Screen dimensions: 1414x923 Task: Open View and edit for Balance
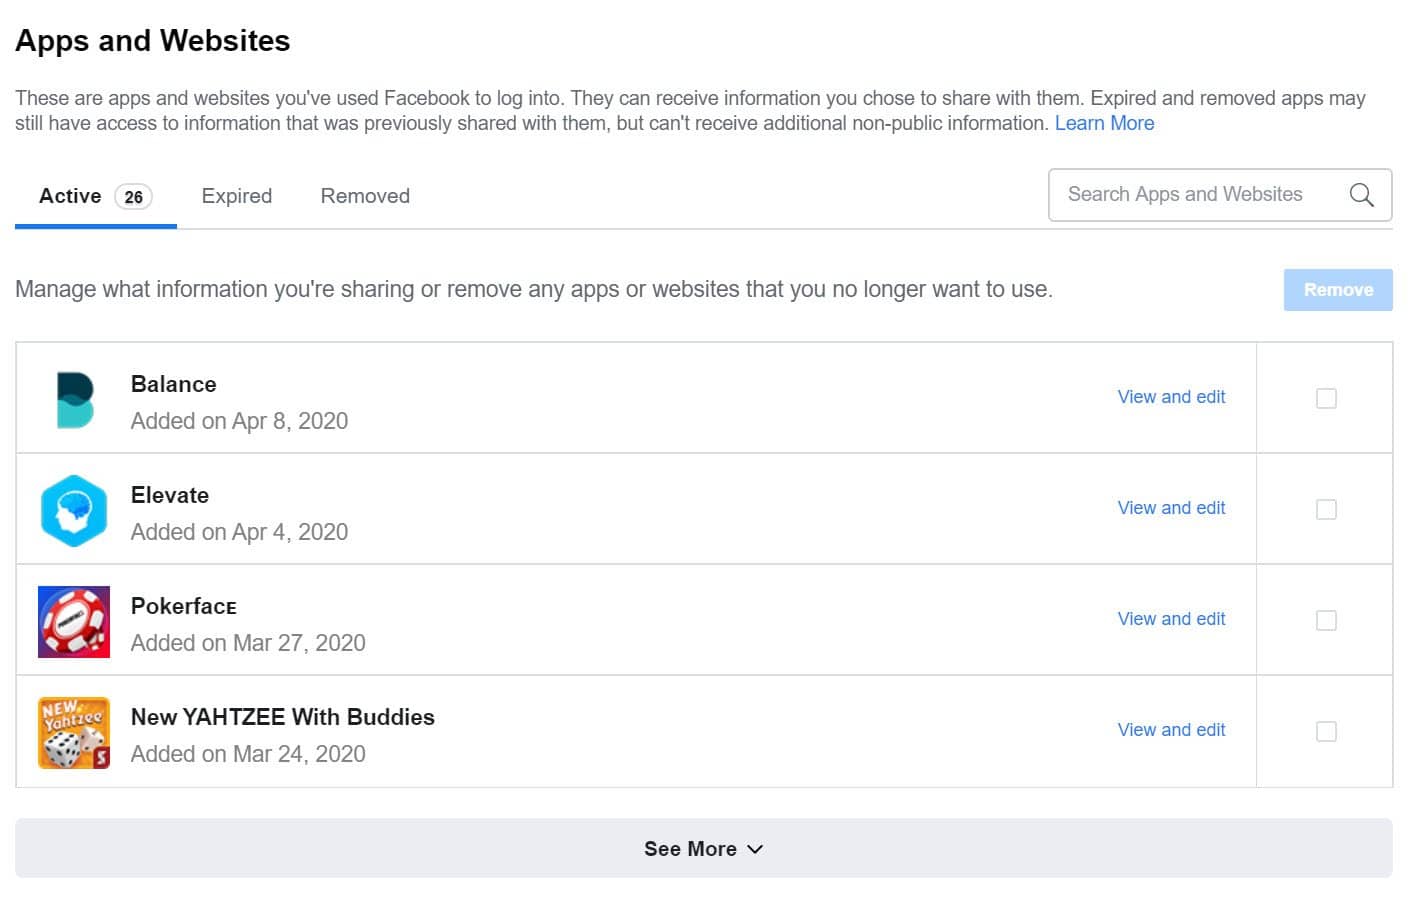pyautogui.click(x=1171, y=397)
